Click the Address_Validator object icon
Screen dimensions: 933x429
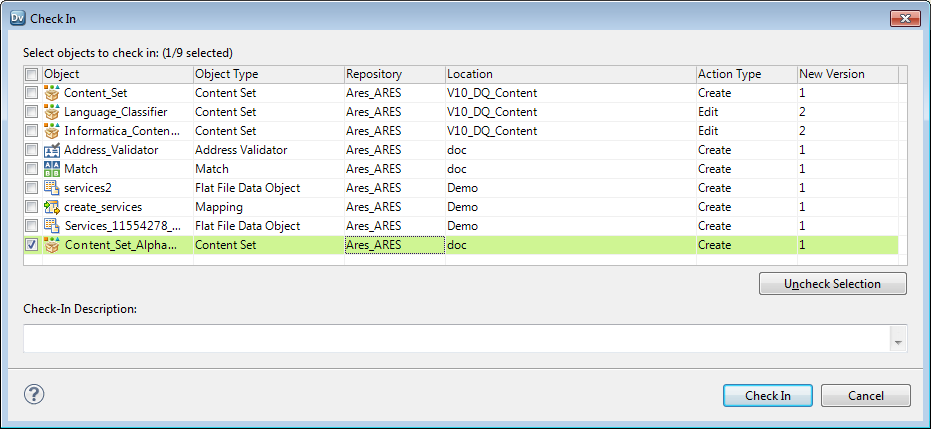(x=52, y=150)
